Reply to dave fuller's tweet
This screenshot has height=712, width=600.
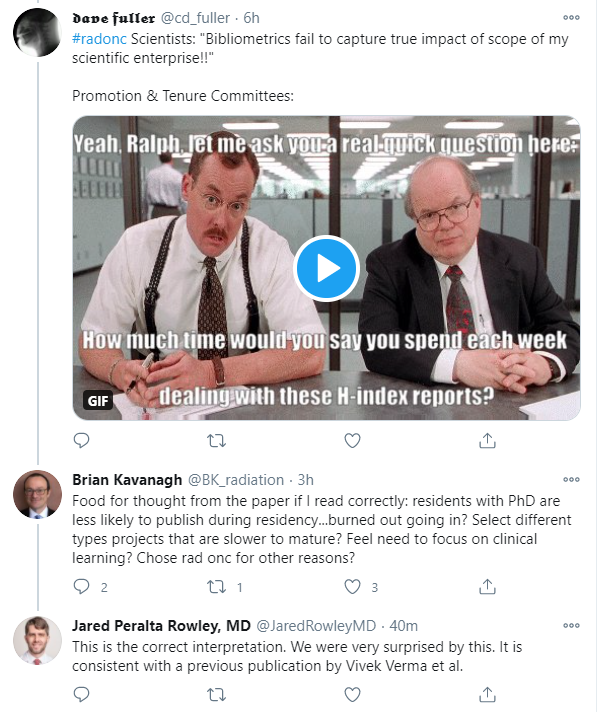coord(82,440)
